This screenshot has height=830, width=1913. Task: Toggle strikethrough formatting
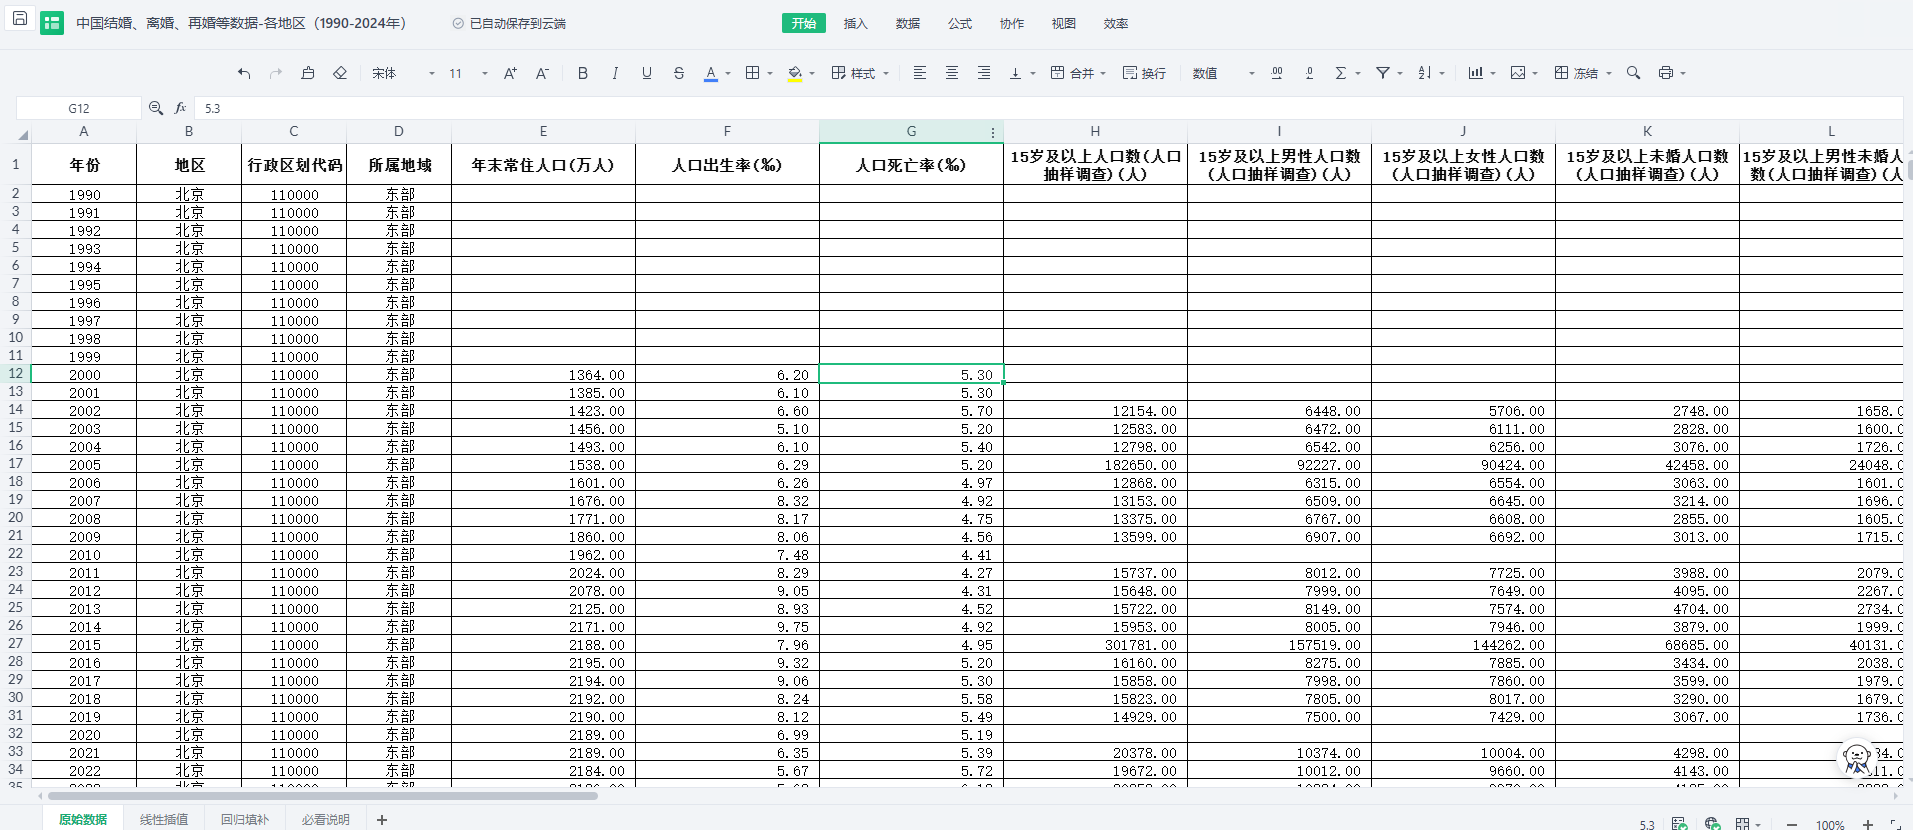click(x=679, y=73)
